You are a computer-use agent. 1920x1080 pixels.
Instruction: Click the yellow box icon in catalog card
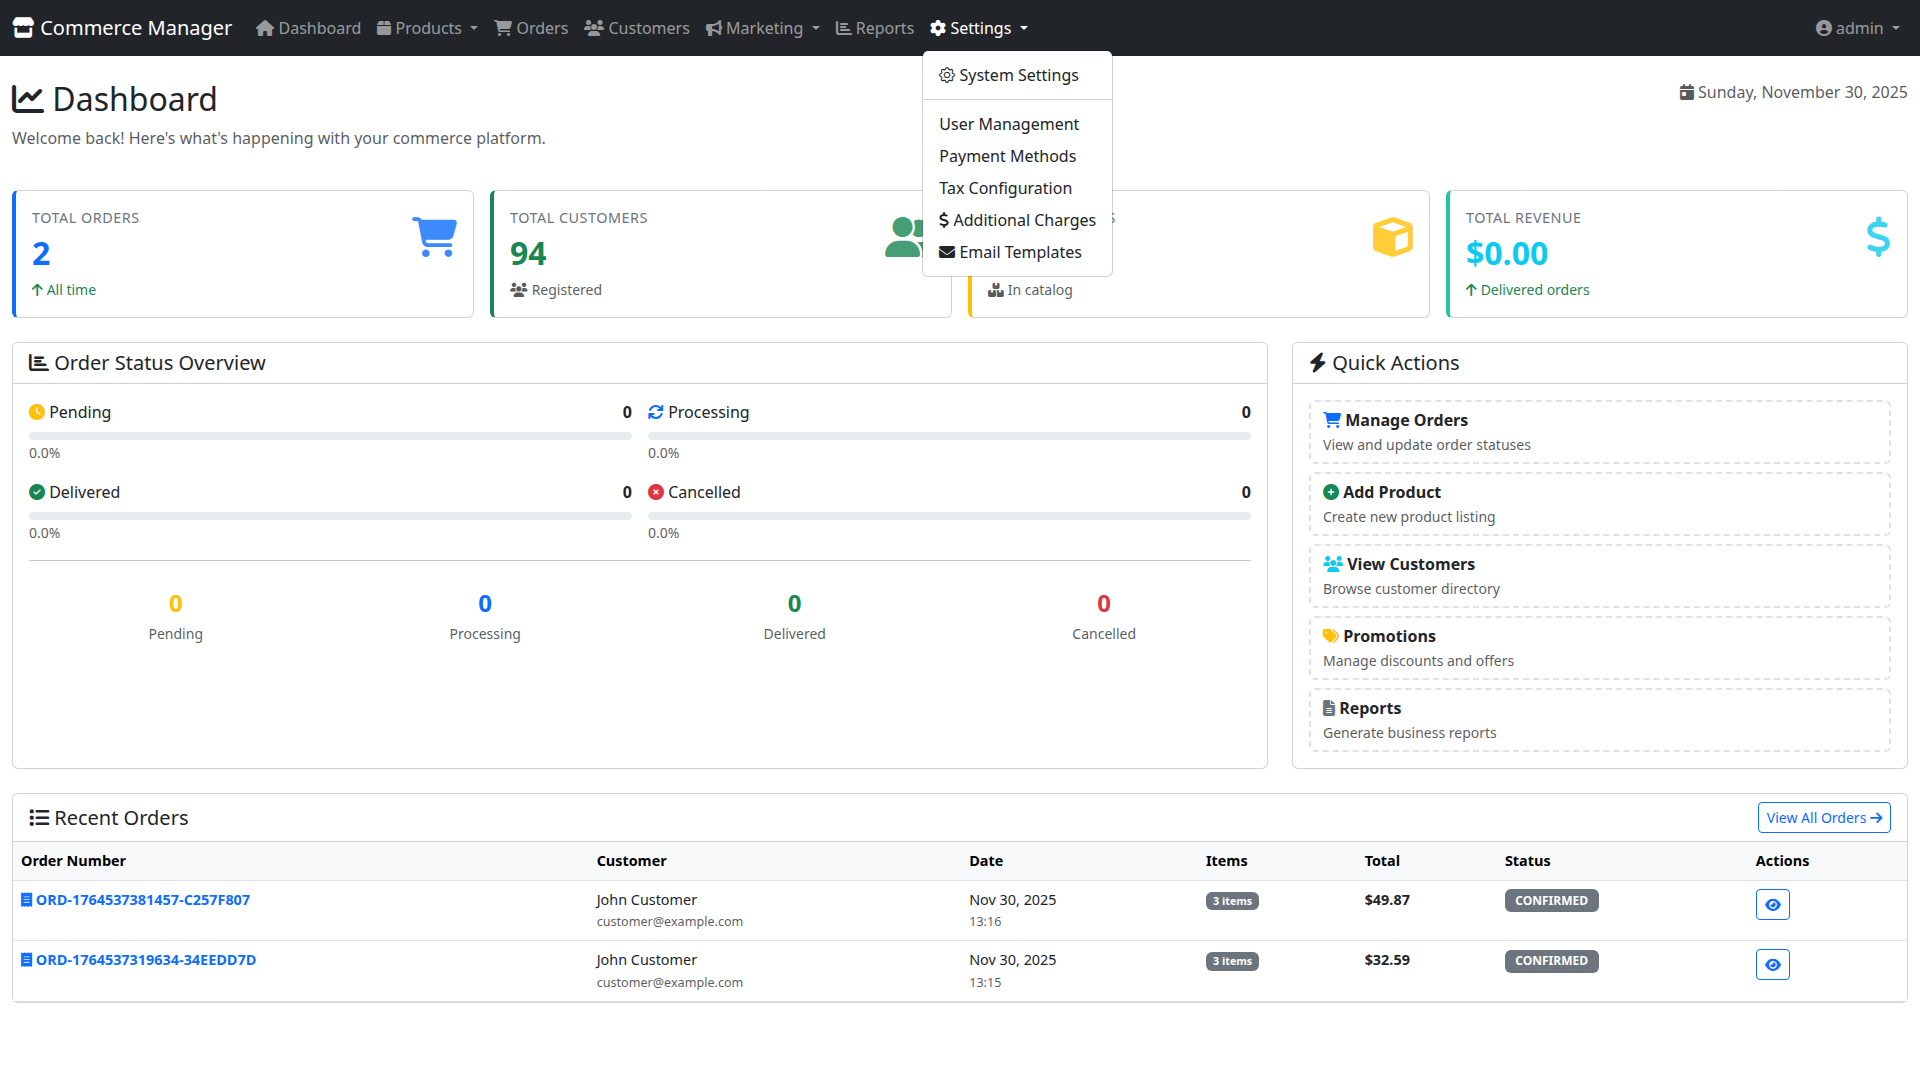coord(1392,238)
